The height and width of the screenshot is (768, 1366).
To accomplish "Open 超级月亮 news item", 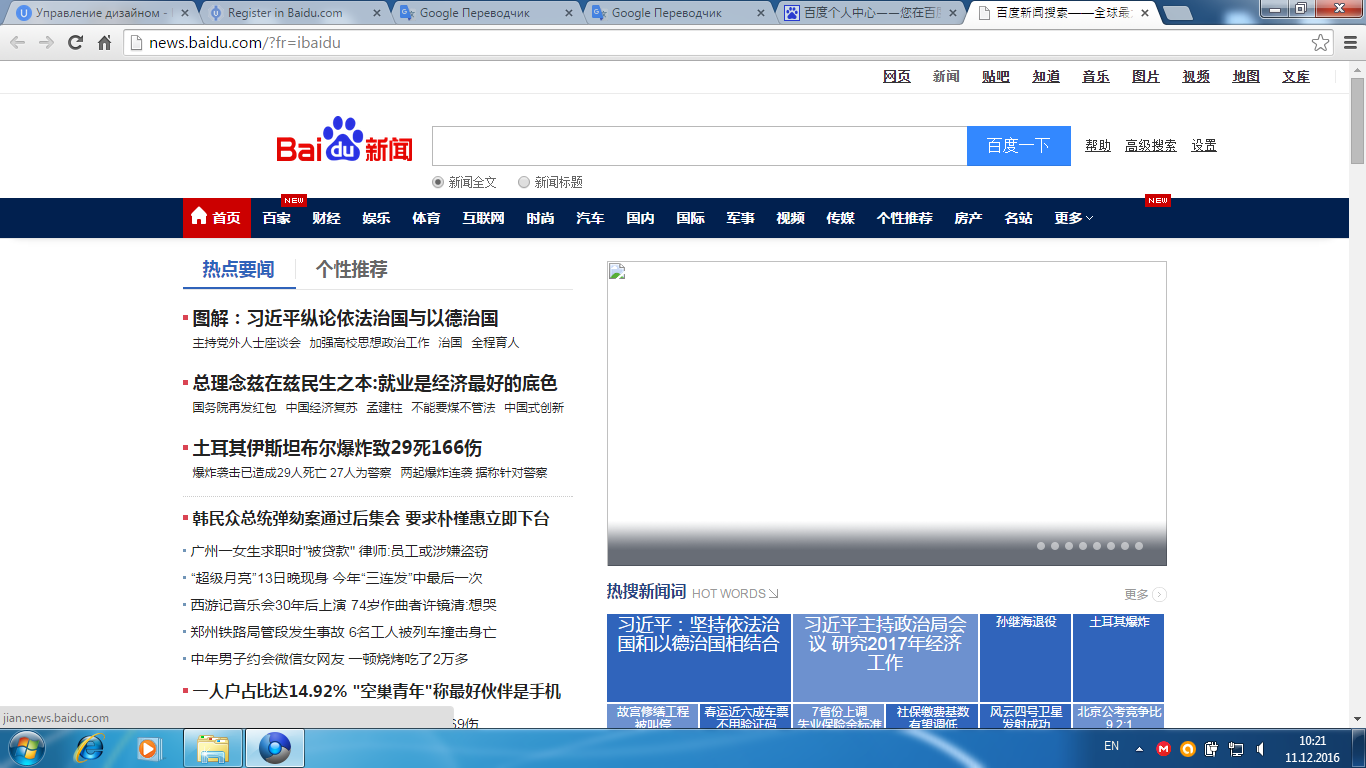I will pyautogui.click(x=336, y=578).
